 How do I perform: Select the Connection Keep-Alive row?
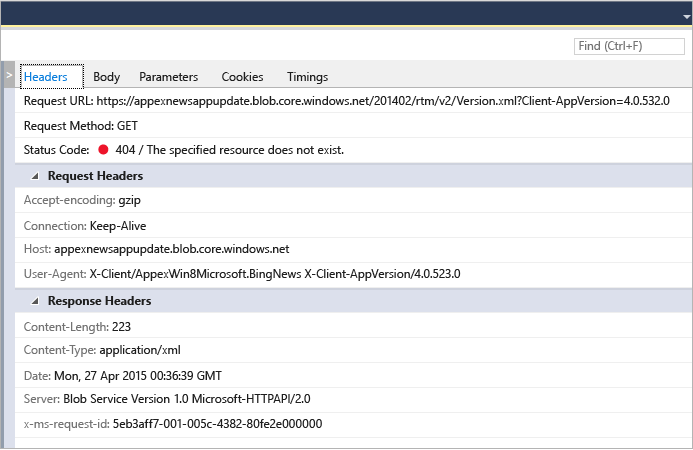pyautogui.click(x=354, y=225)
